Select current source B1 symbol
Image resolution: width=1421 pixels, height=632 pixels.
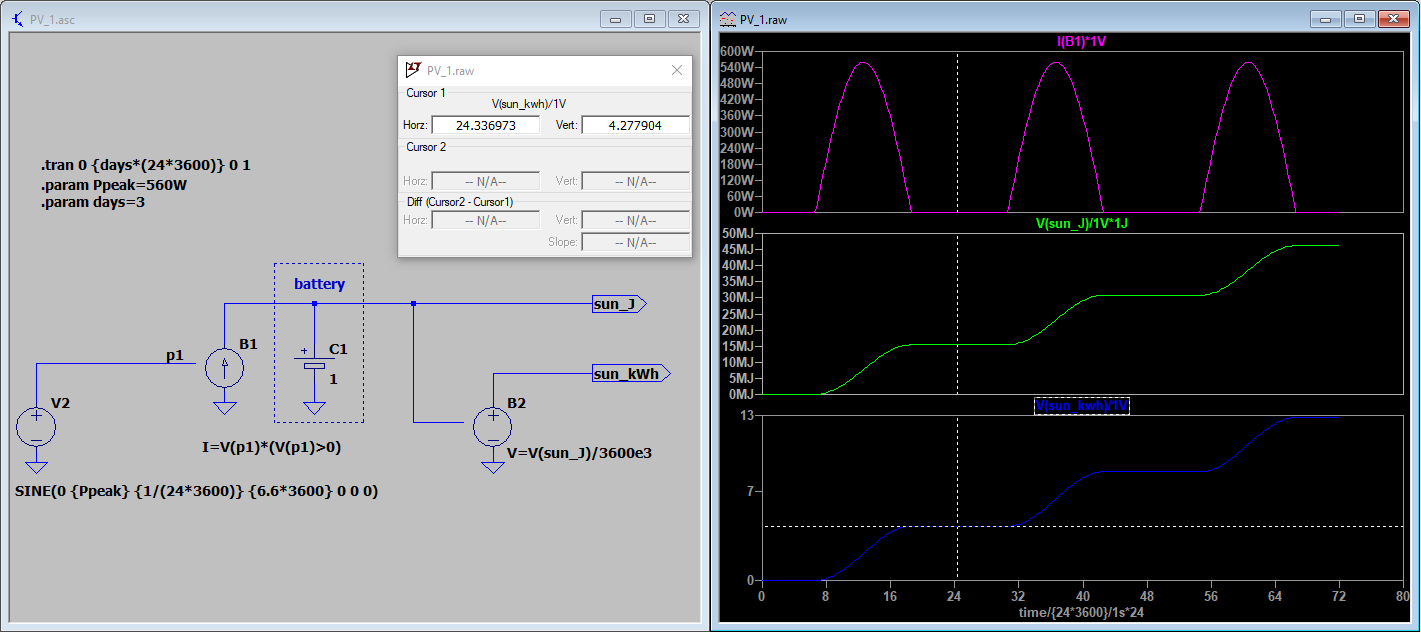(x=224, y=368)
